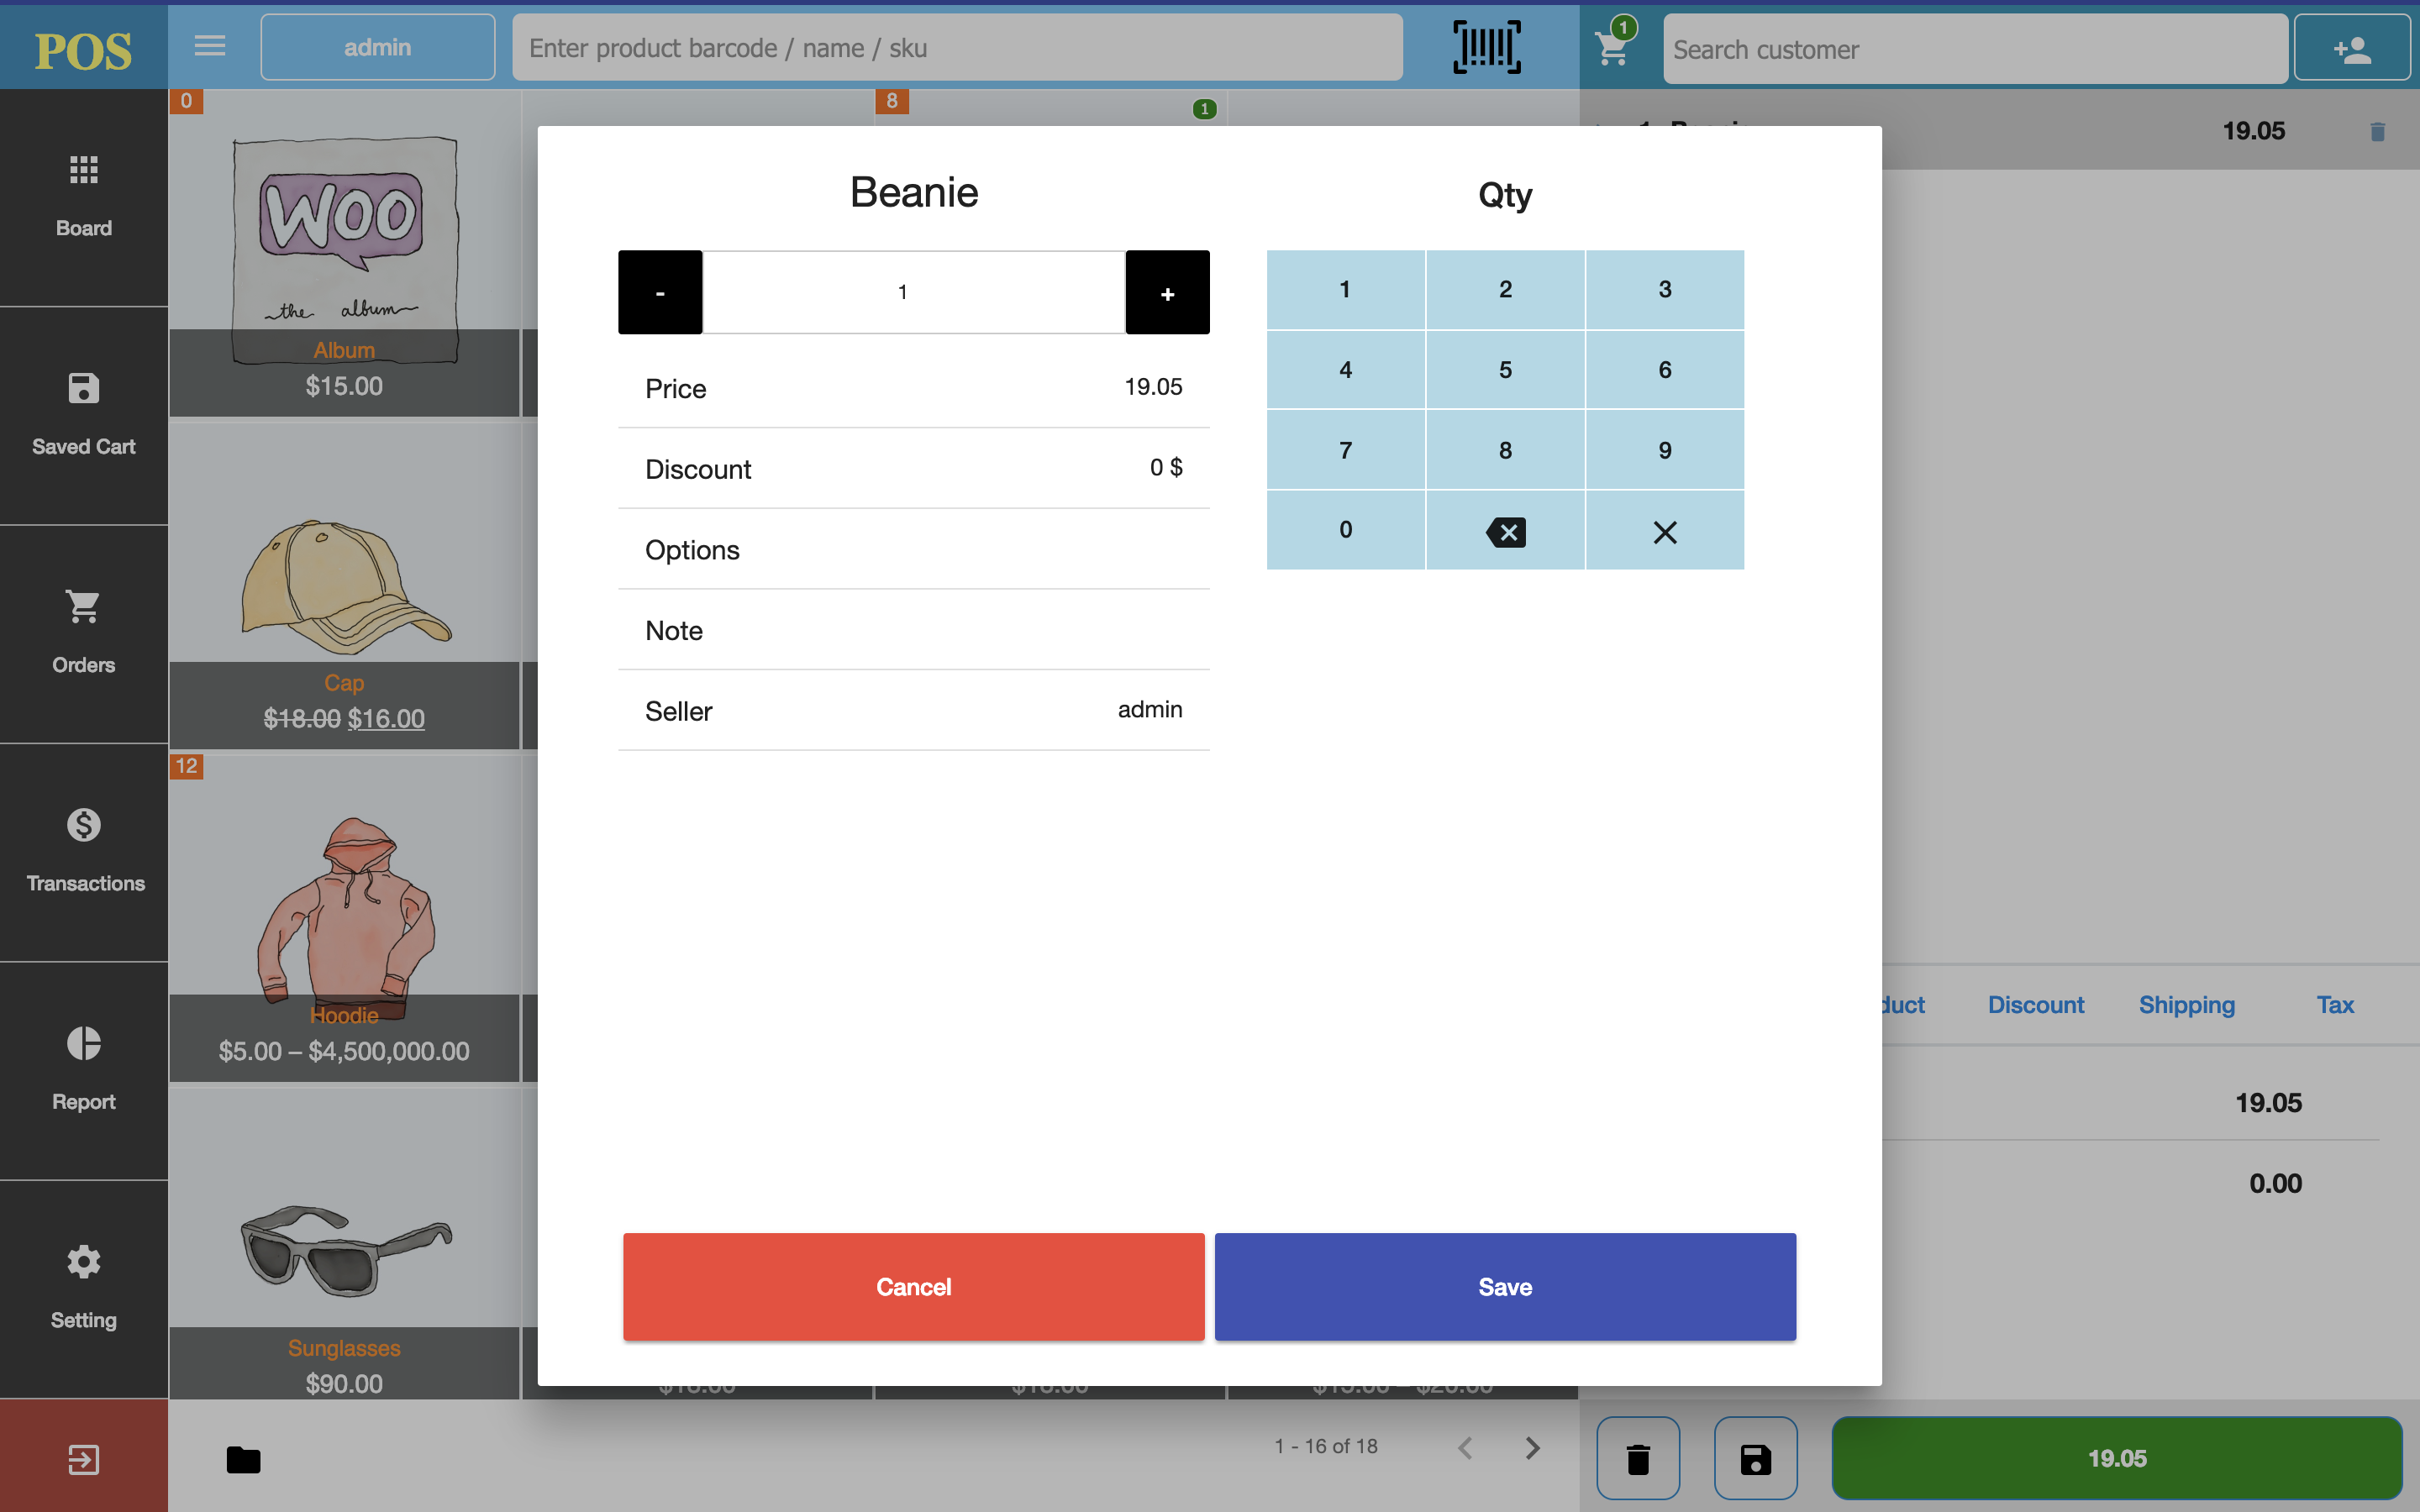Open Transactions in sidebar menu

coord(84,852)
